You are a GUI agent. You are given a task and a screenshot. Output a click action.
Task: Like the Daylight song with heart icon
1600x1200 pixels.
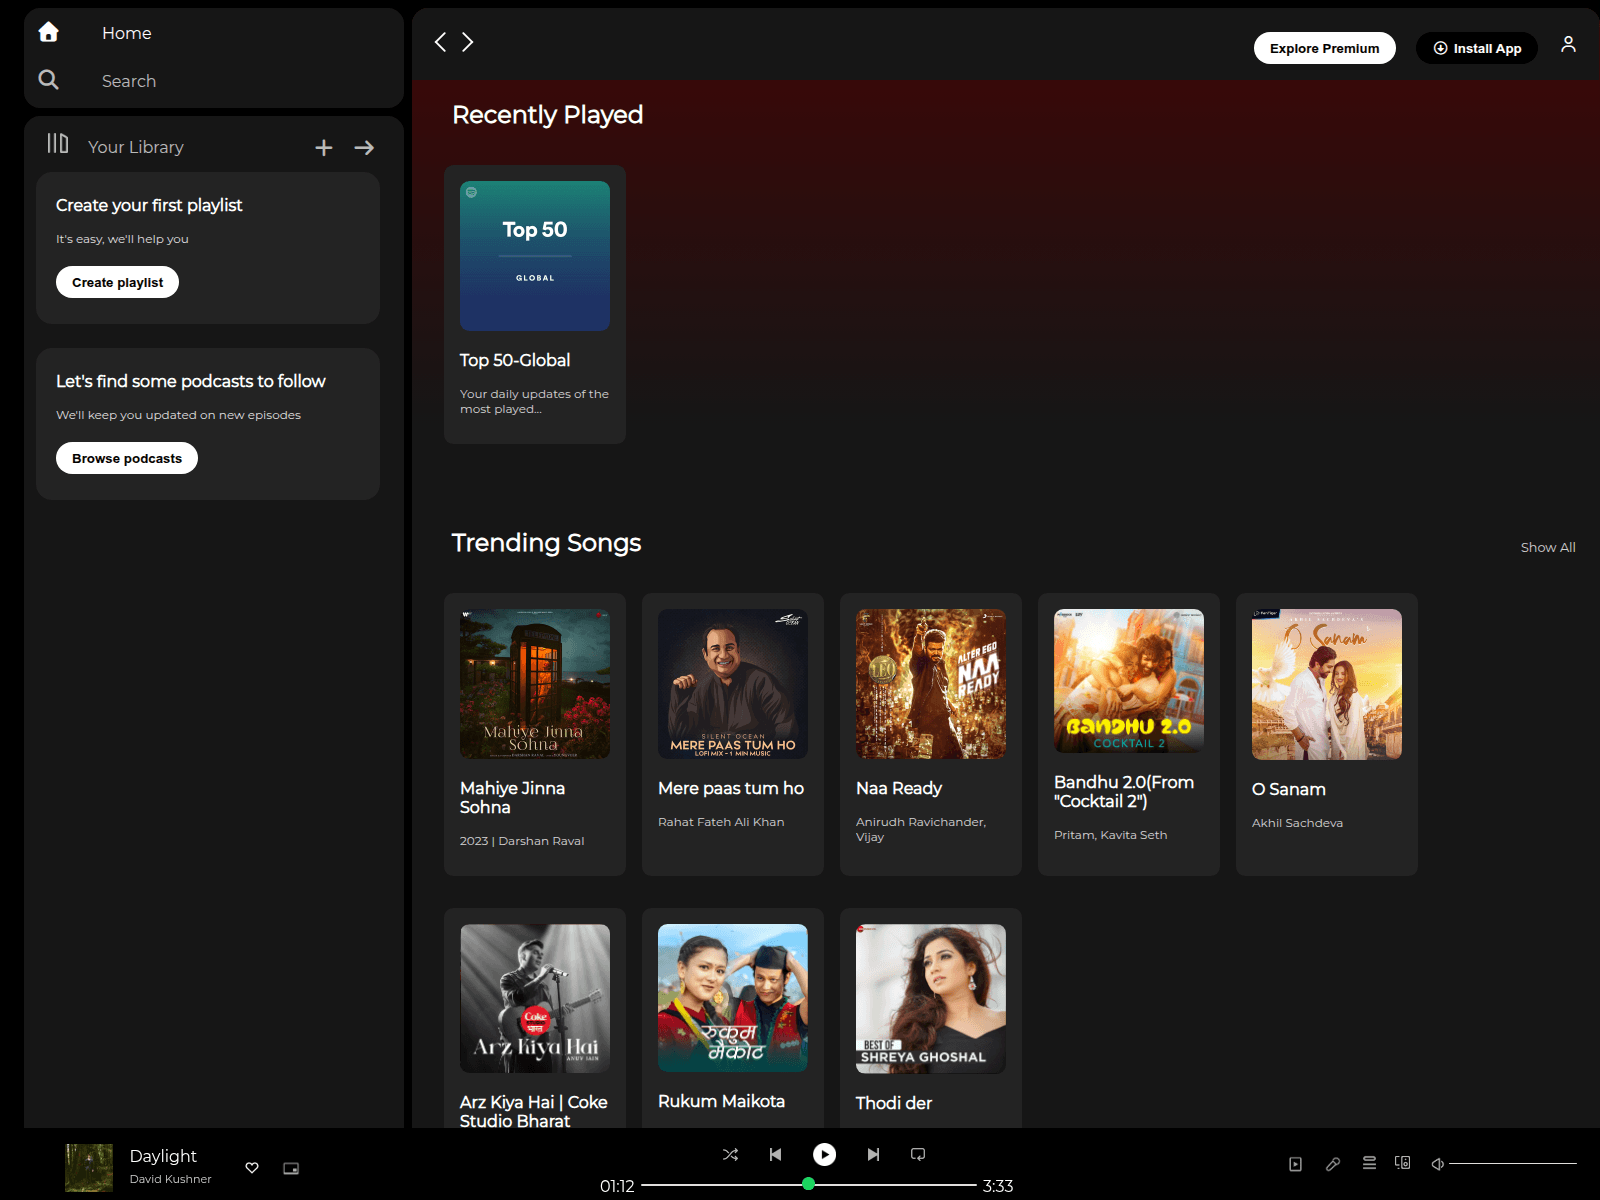tap(252, 1168)
